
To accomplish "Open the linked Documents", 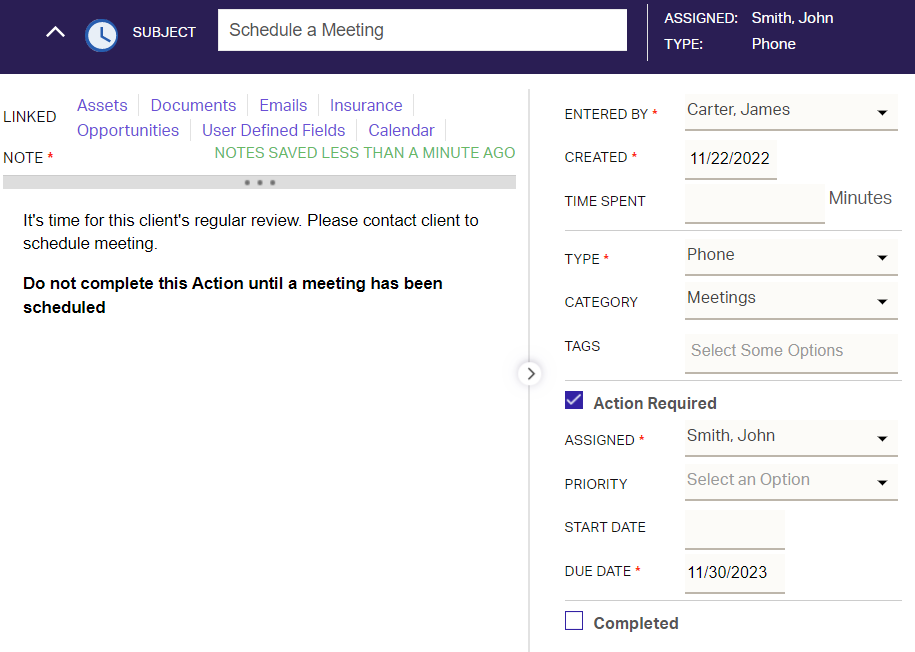I will 193,105.
